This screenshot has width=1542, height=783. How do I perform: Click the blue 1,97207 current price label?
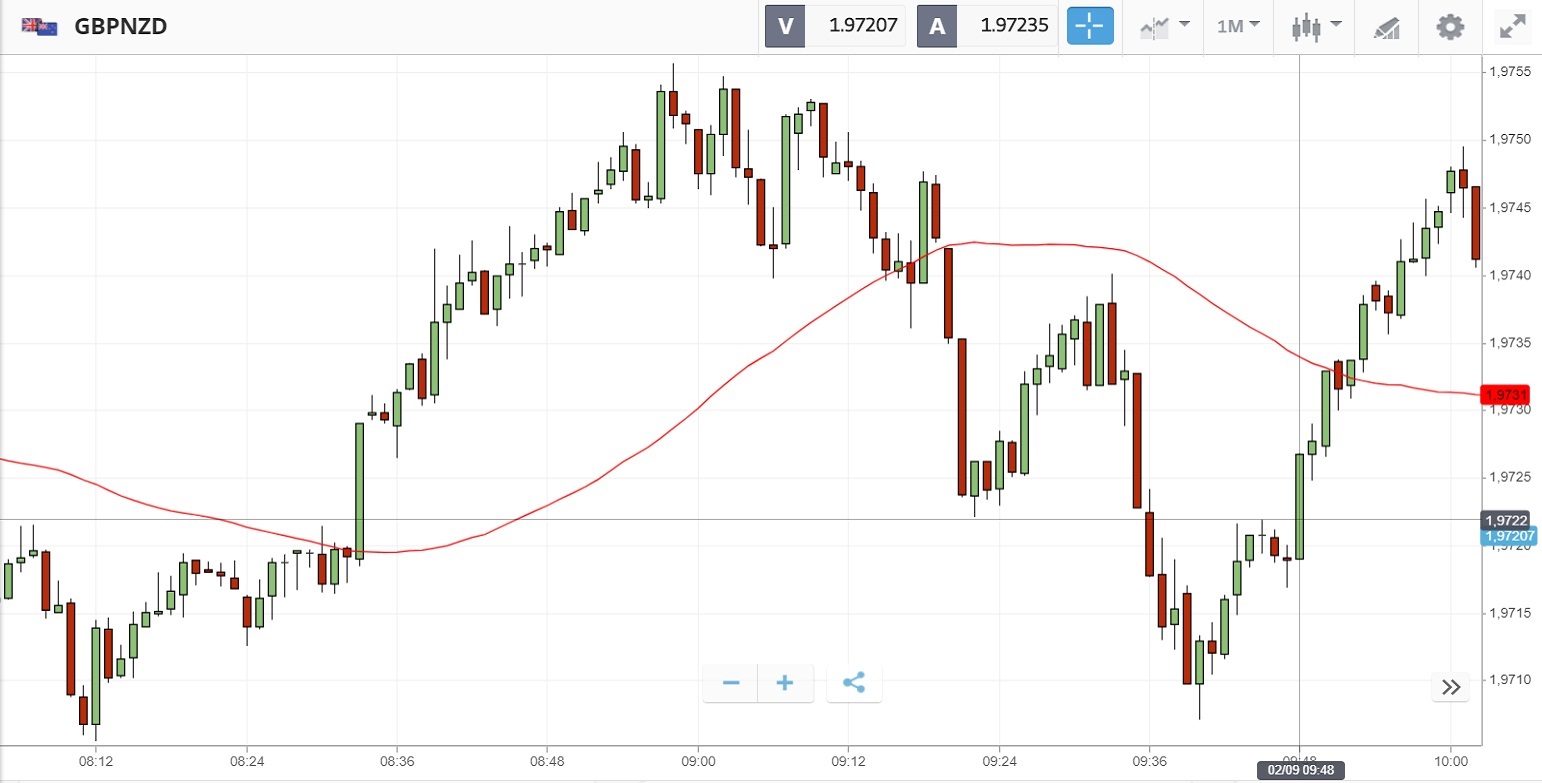(1509, 537)
